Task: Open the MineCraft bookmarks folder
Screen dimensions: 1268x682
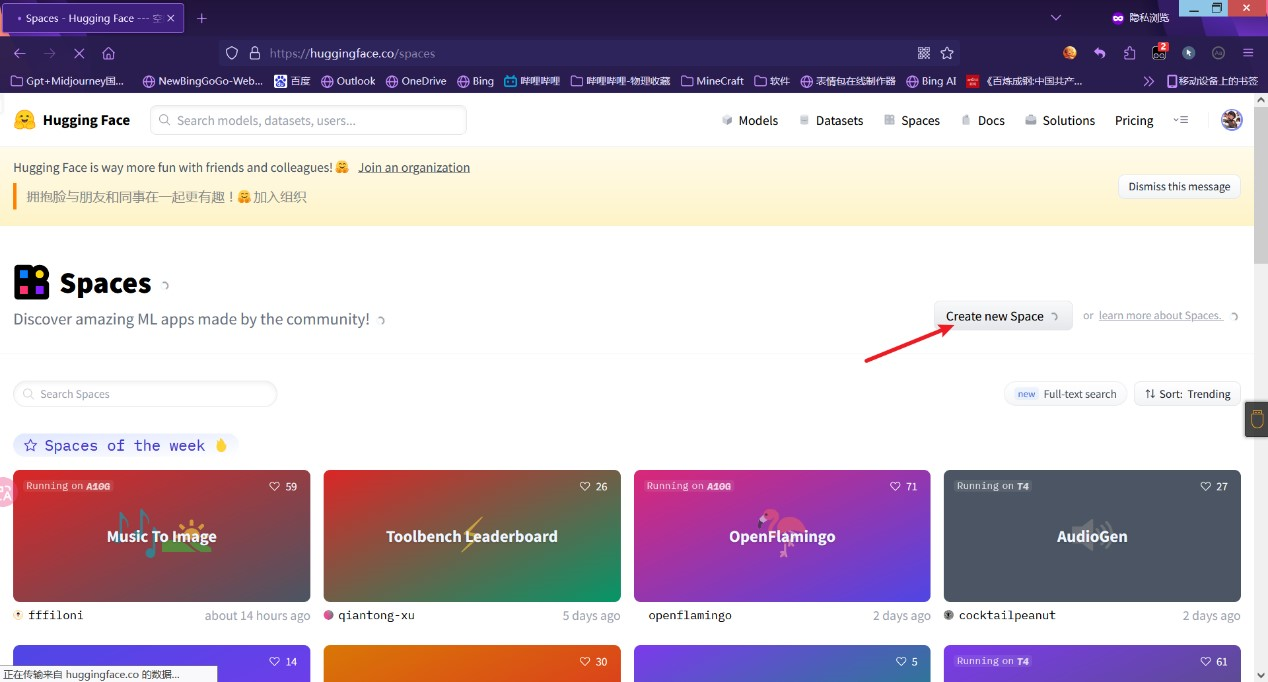Action: [712, 81]
